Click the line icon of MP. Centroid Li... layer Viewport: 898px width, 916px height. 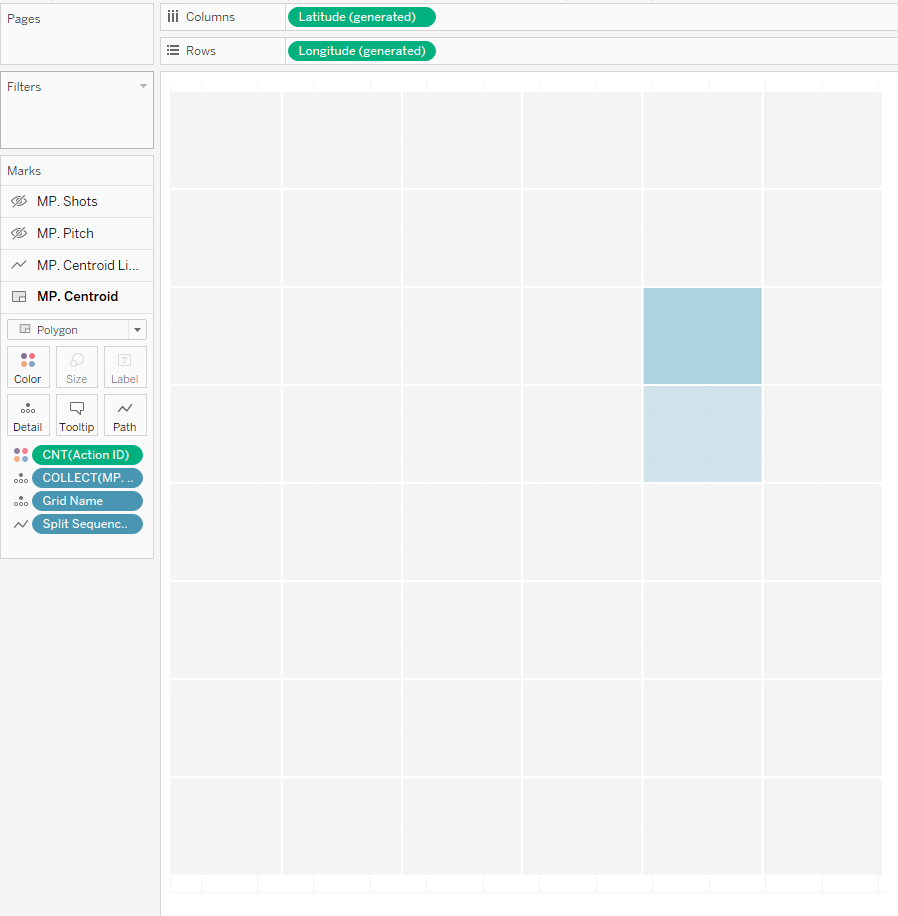(19, 265)
